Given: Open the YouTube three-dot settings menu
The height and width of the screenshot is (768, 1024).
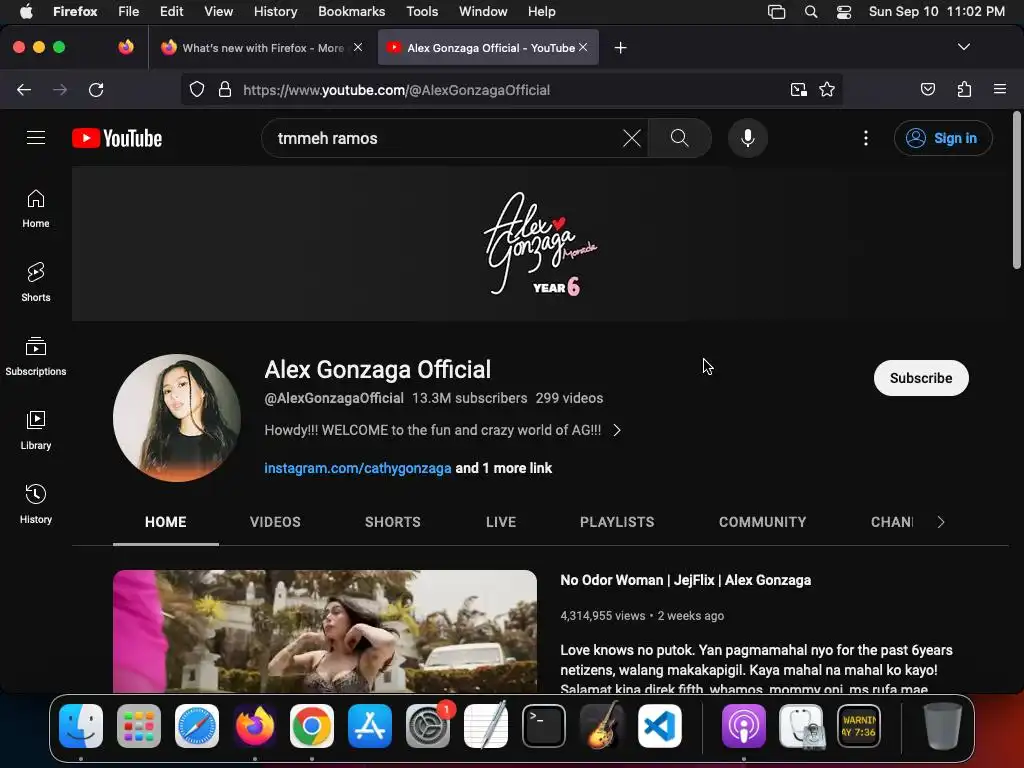Looking at the screenshot, I should (x=866, y=138).
